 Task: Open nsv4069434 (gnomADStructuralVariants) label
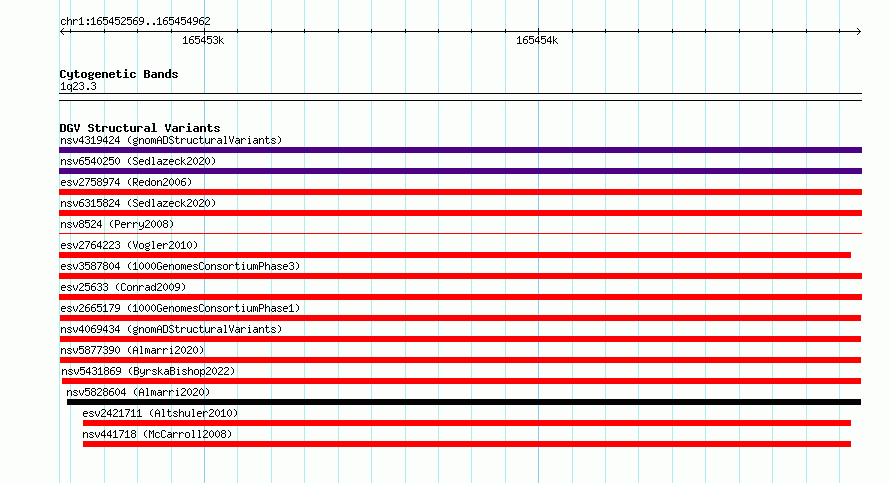coord(171,329)
